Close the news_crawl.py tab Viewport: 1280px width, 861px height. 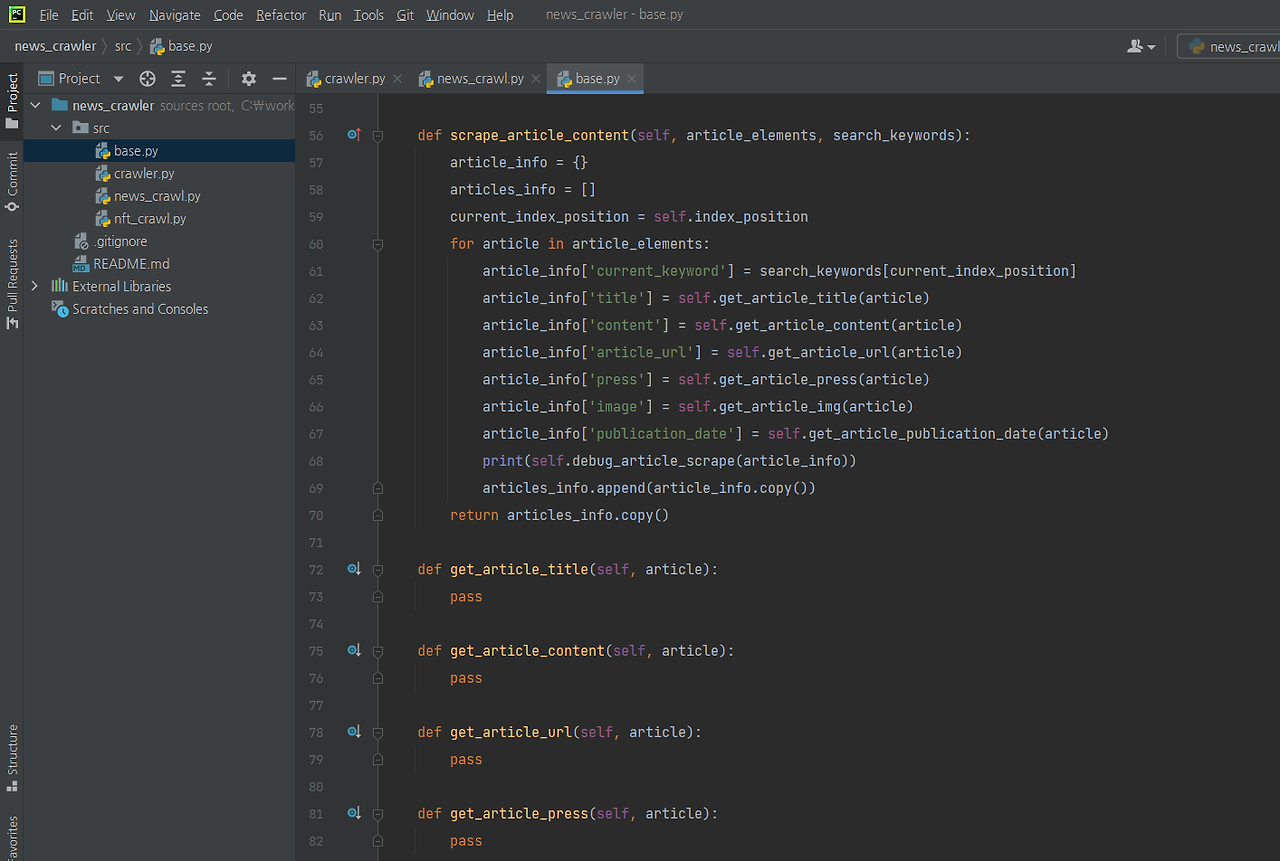click(536, 79)
